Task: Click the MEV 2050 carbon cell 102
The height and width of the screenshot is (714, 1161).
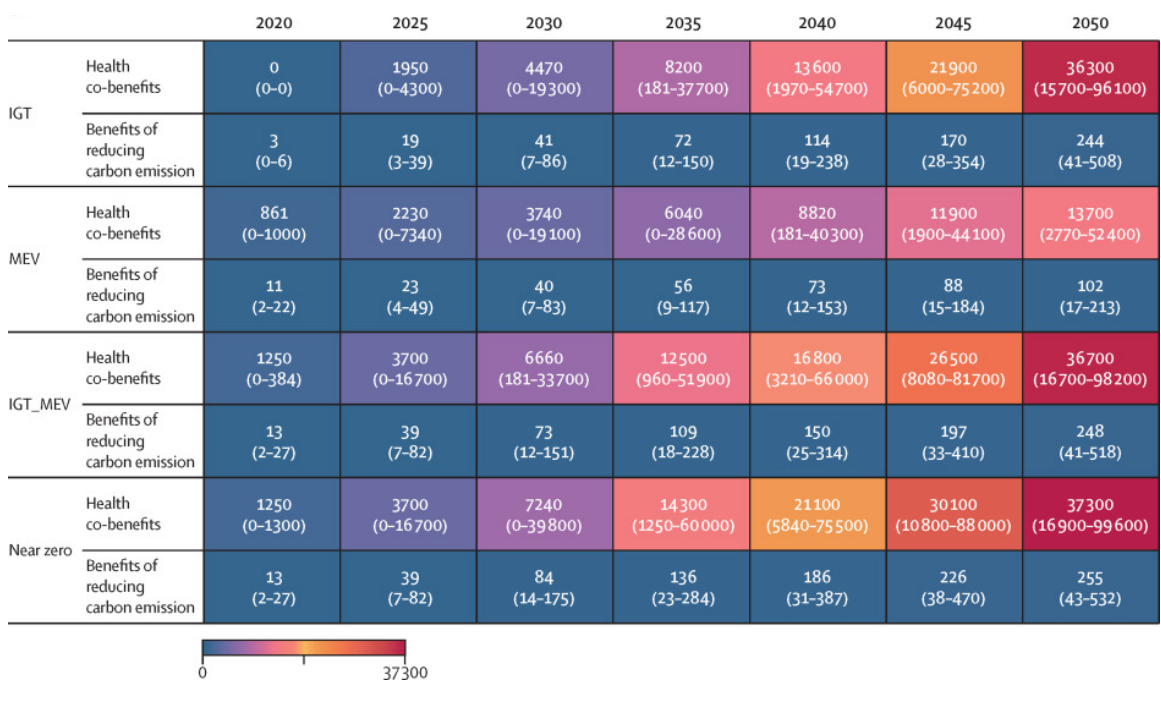Action: tap(1091, 296)
